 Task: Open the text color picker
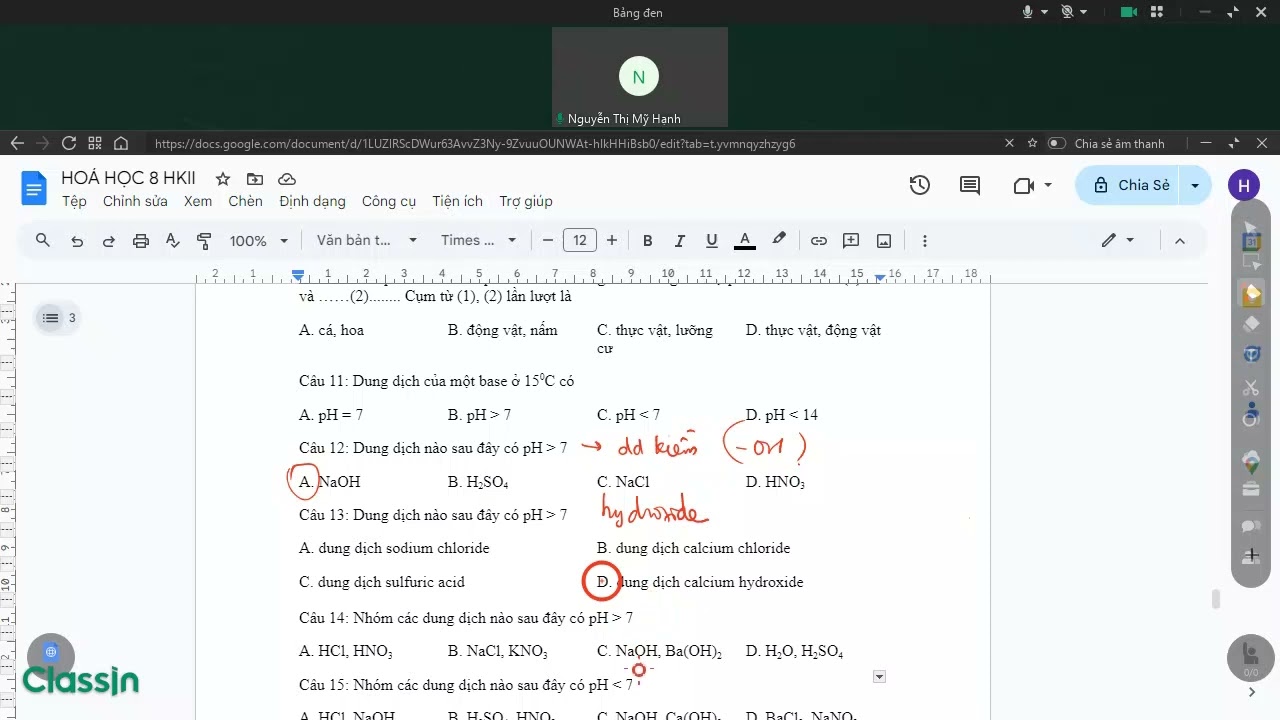click(745, 241)
